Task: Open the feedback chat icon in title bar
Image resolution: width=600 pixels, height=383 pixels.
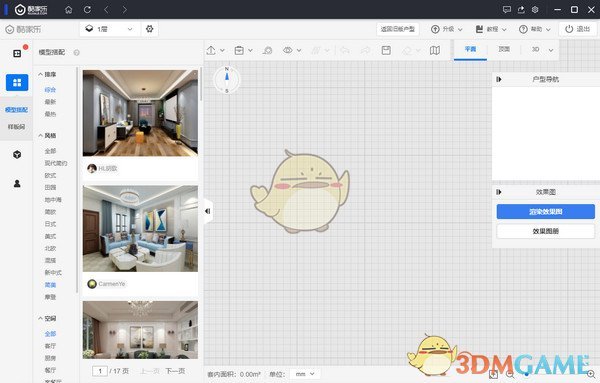Action: [507, 10]
